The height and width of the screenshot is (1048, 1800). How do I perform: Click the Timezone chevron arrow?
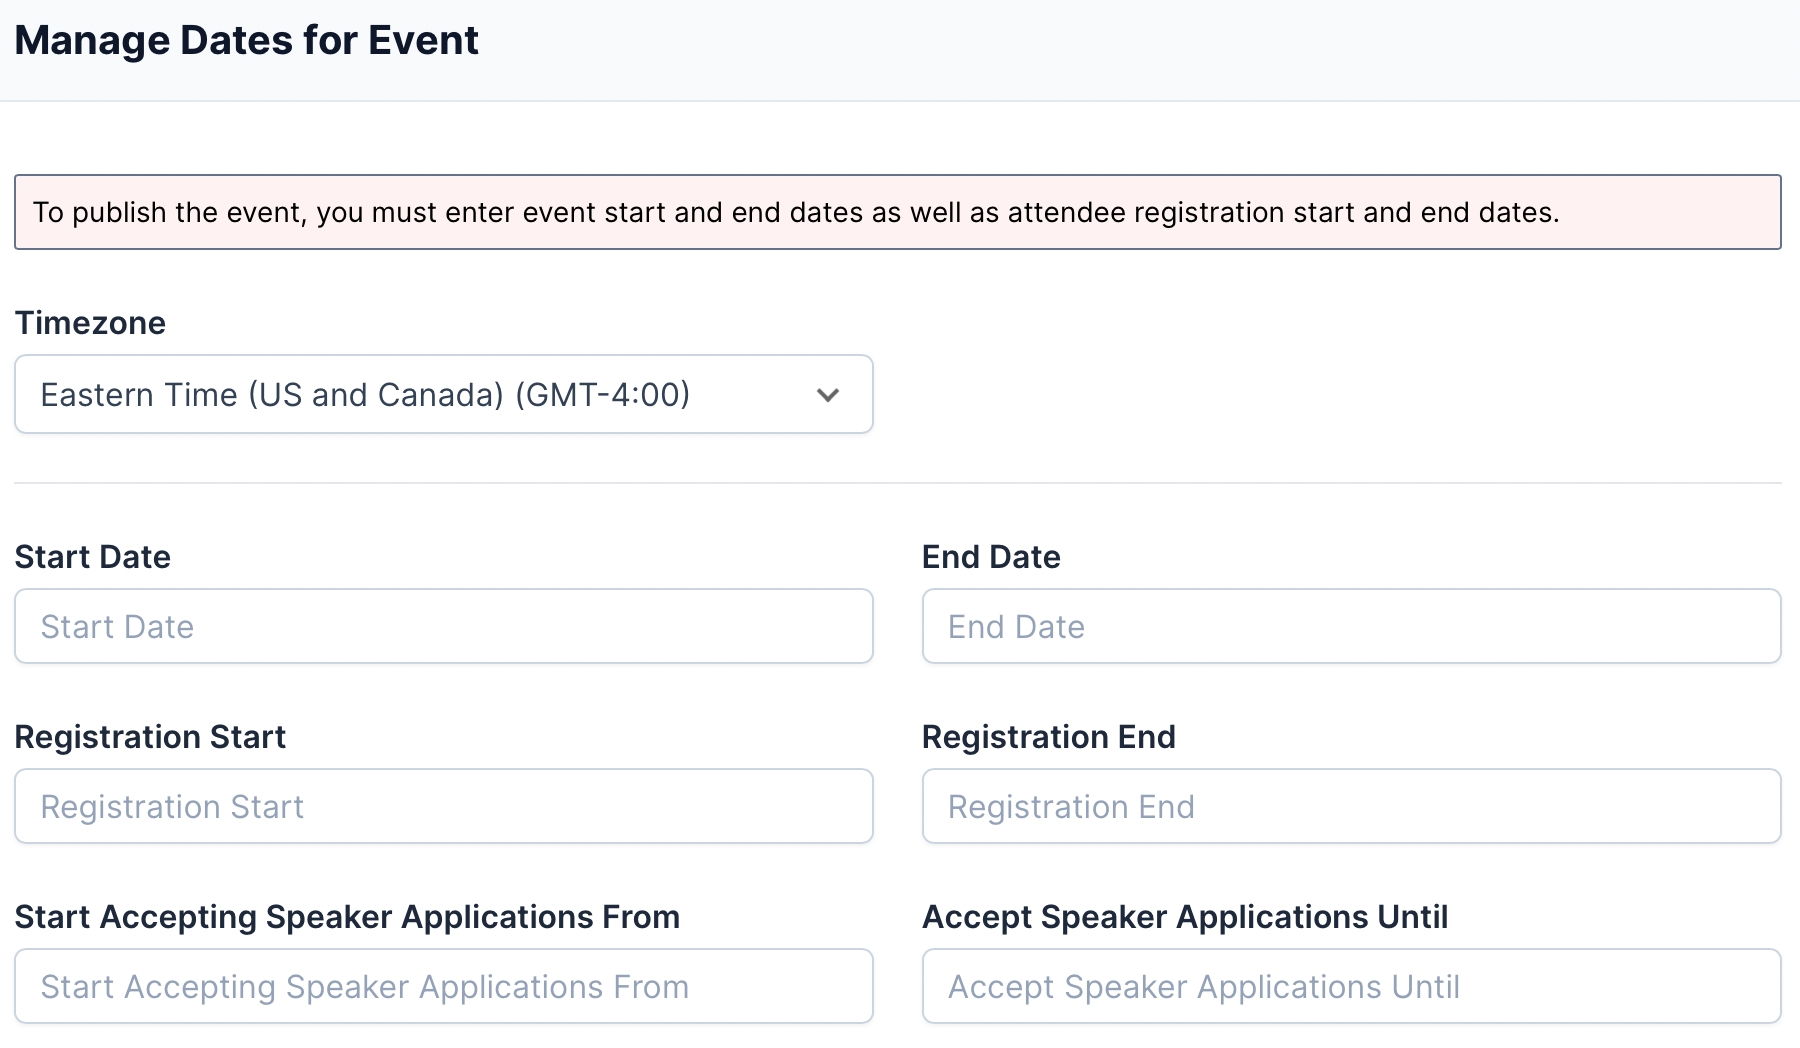coord(827,395)
